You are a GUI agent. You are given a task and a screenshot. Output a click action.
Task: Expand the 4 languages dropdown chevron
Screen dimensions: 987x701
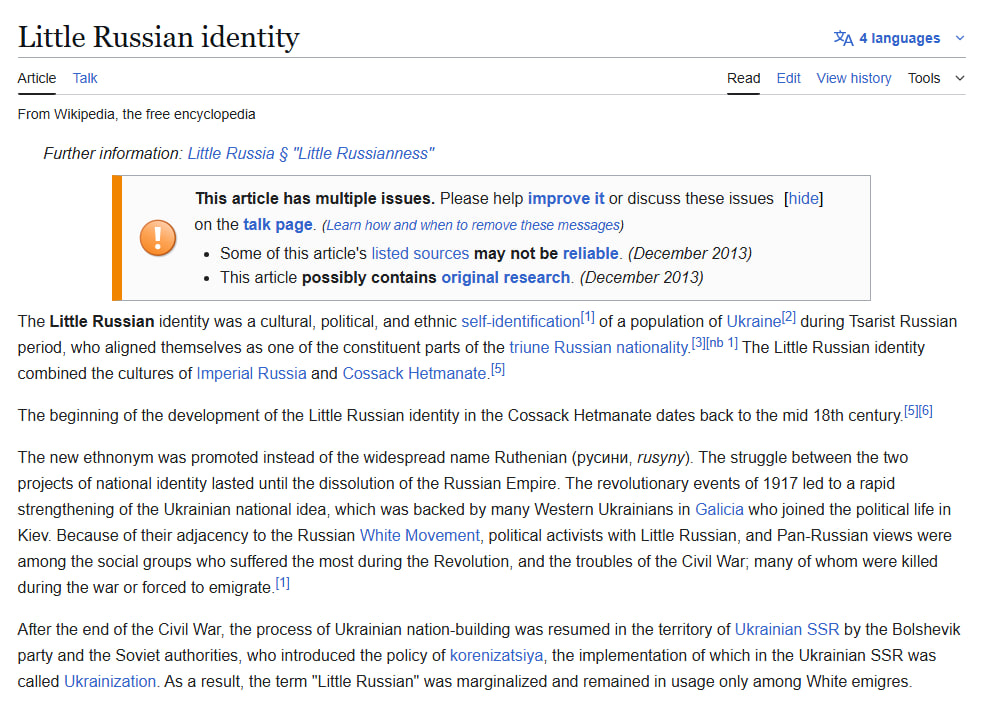pyautogui.click(x=959, y=38)
